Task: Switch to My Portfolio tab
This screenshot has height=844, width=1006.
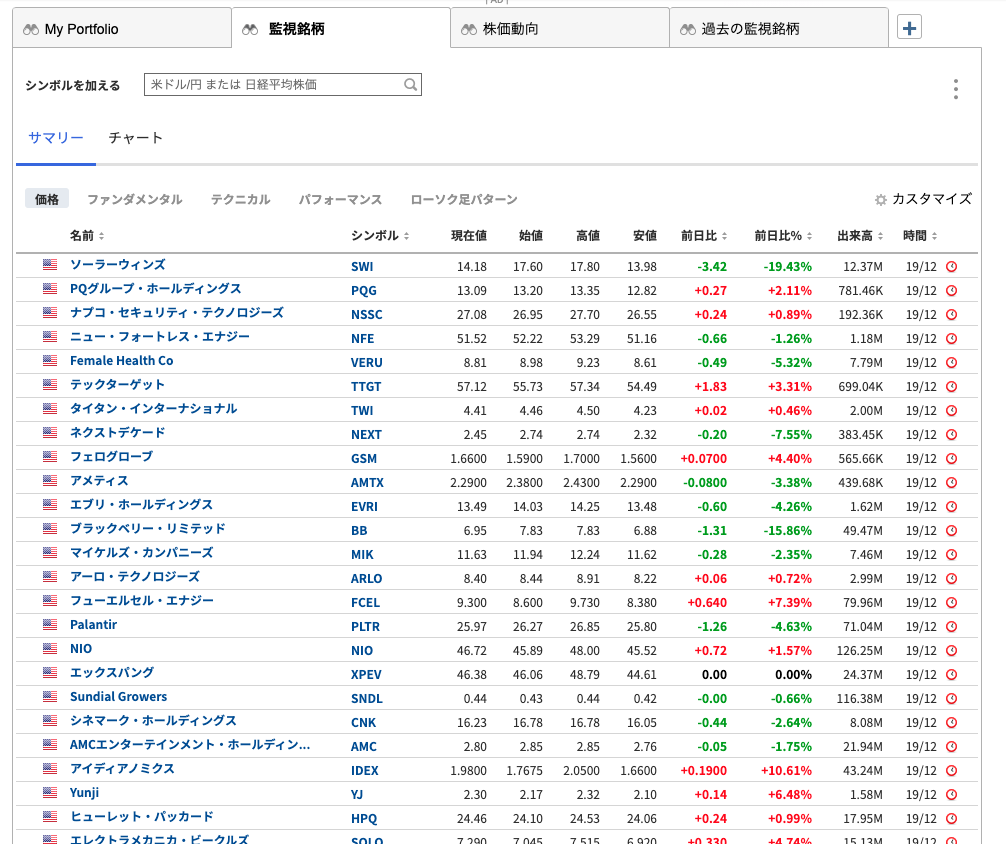Action: pyautogui.click(x=122, y=29)
